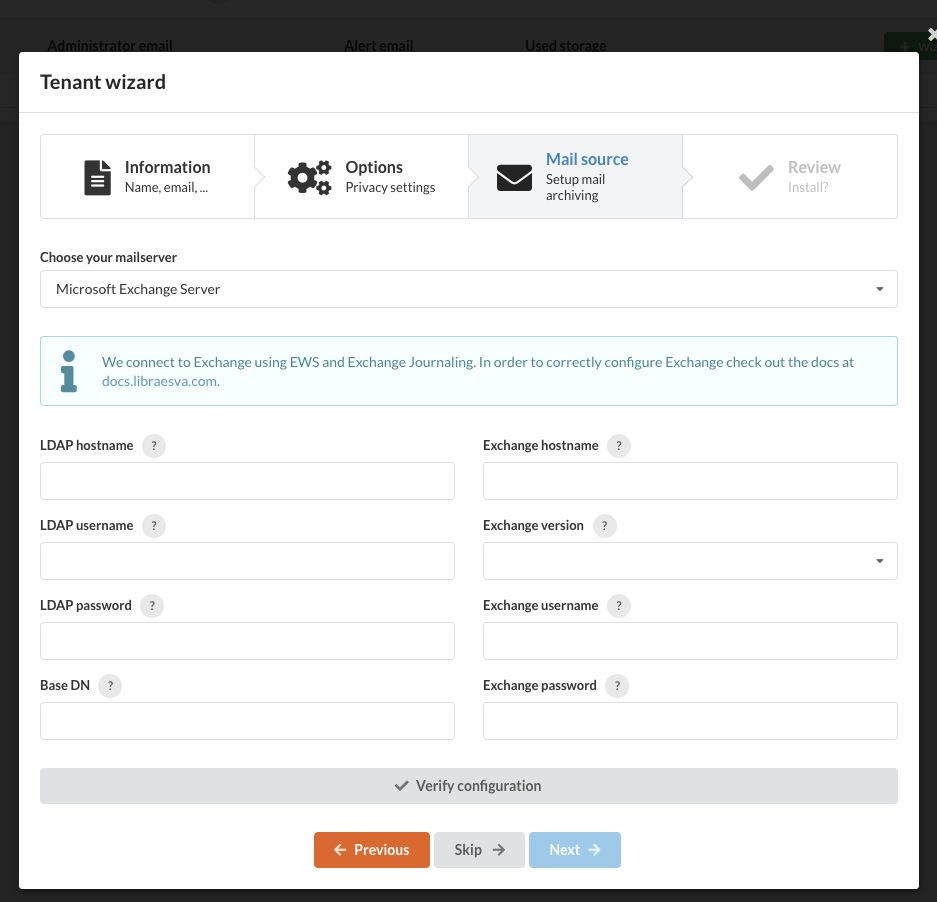Open help for Base DN

tap(110, 686)
